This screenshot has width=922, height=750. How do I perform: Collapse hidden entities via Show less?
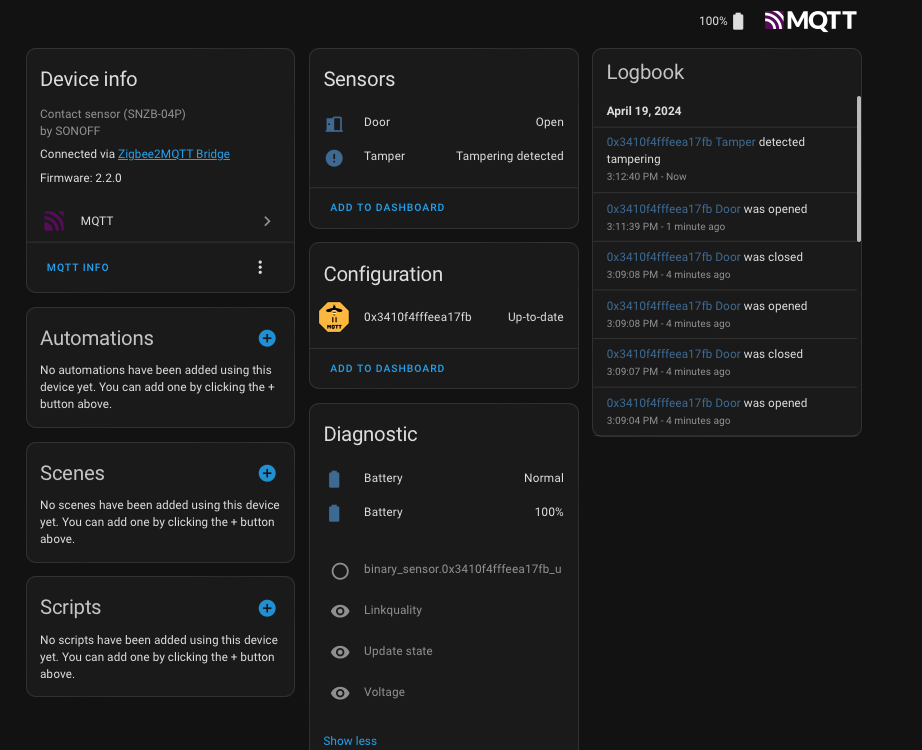pos(350,741)
